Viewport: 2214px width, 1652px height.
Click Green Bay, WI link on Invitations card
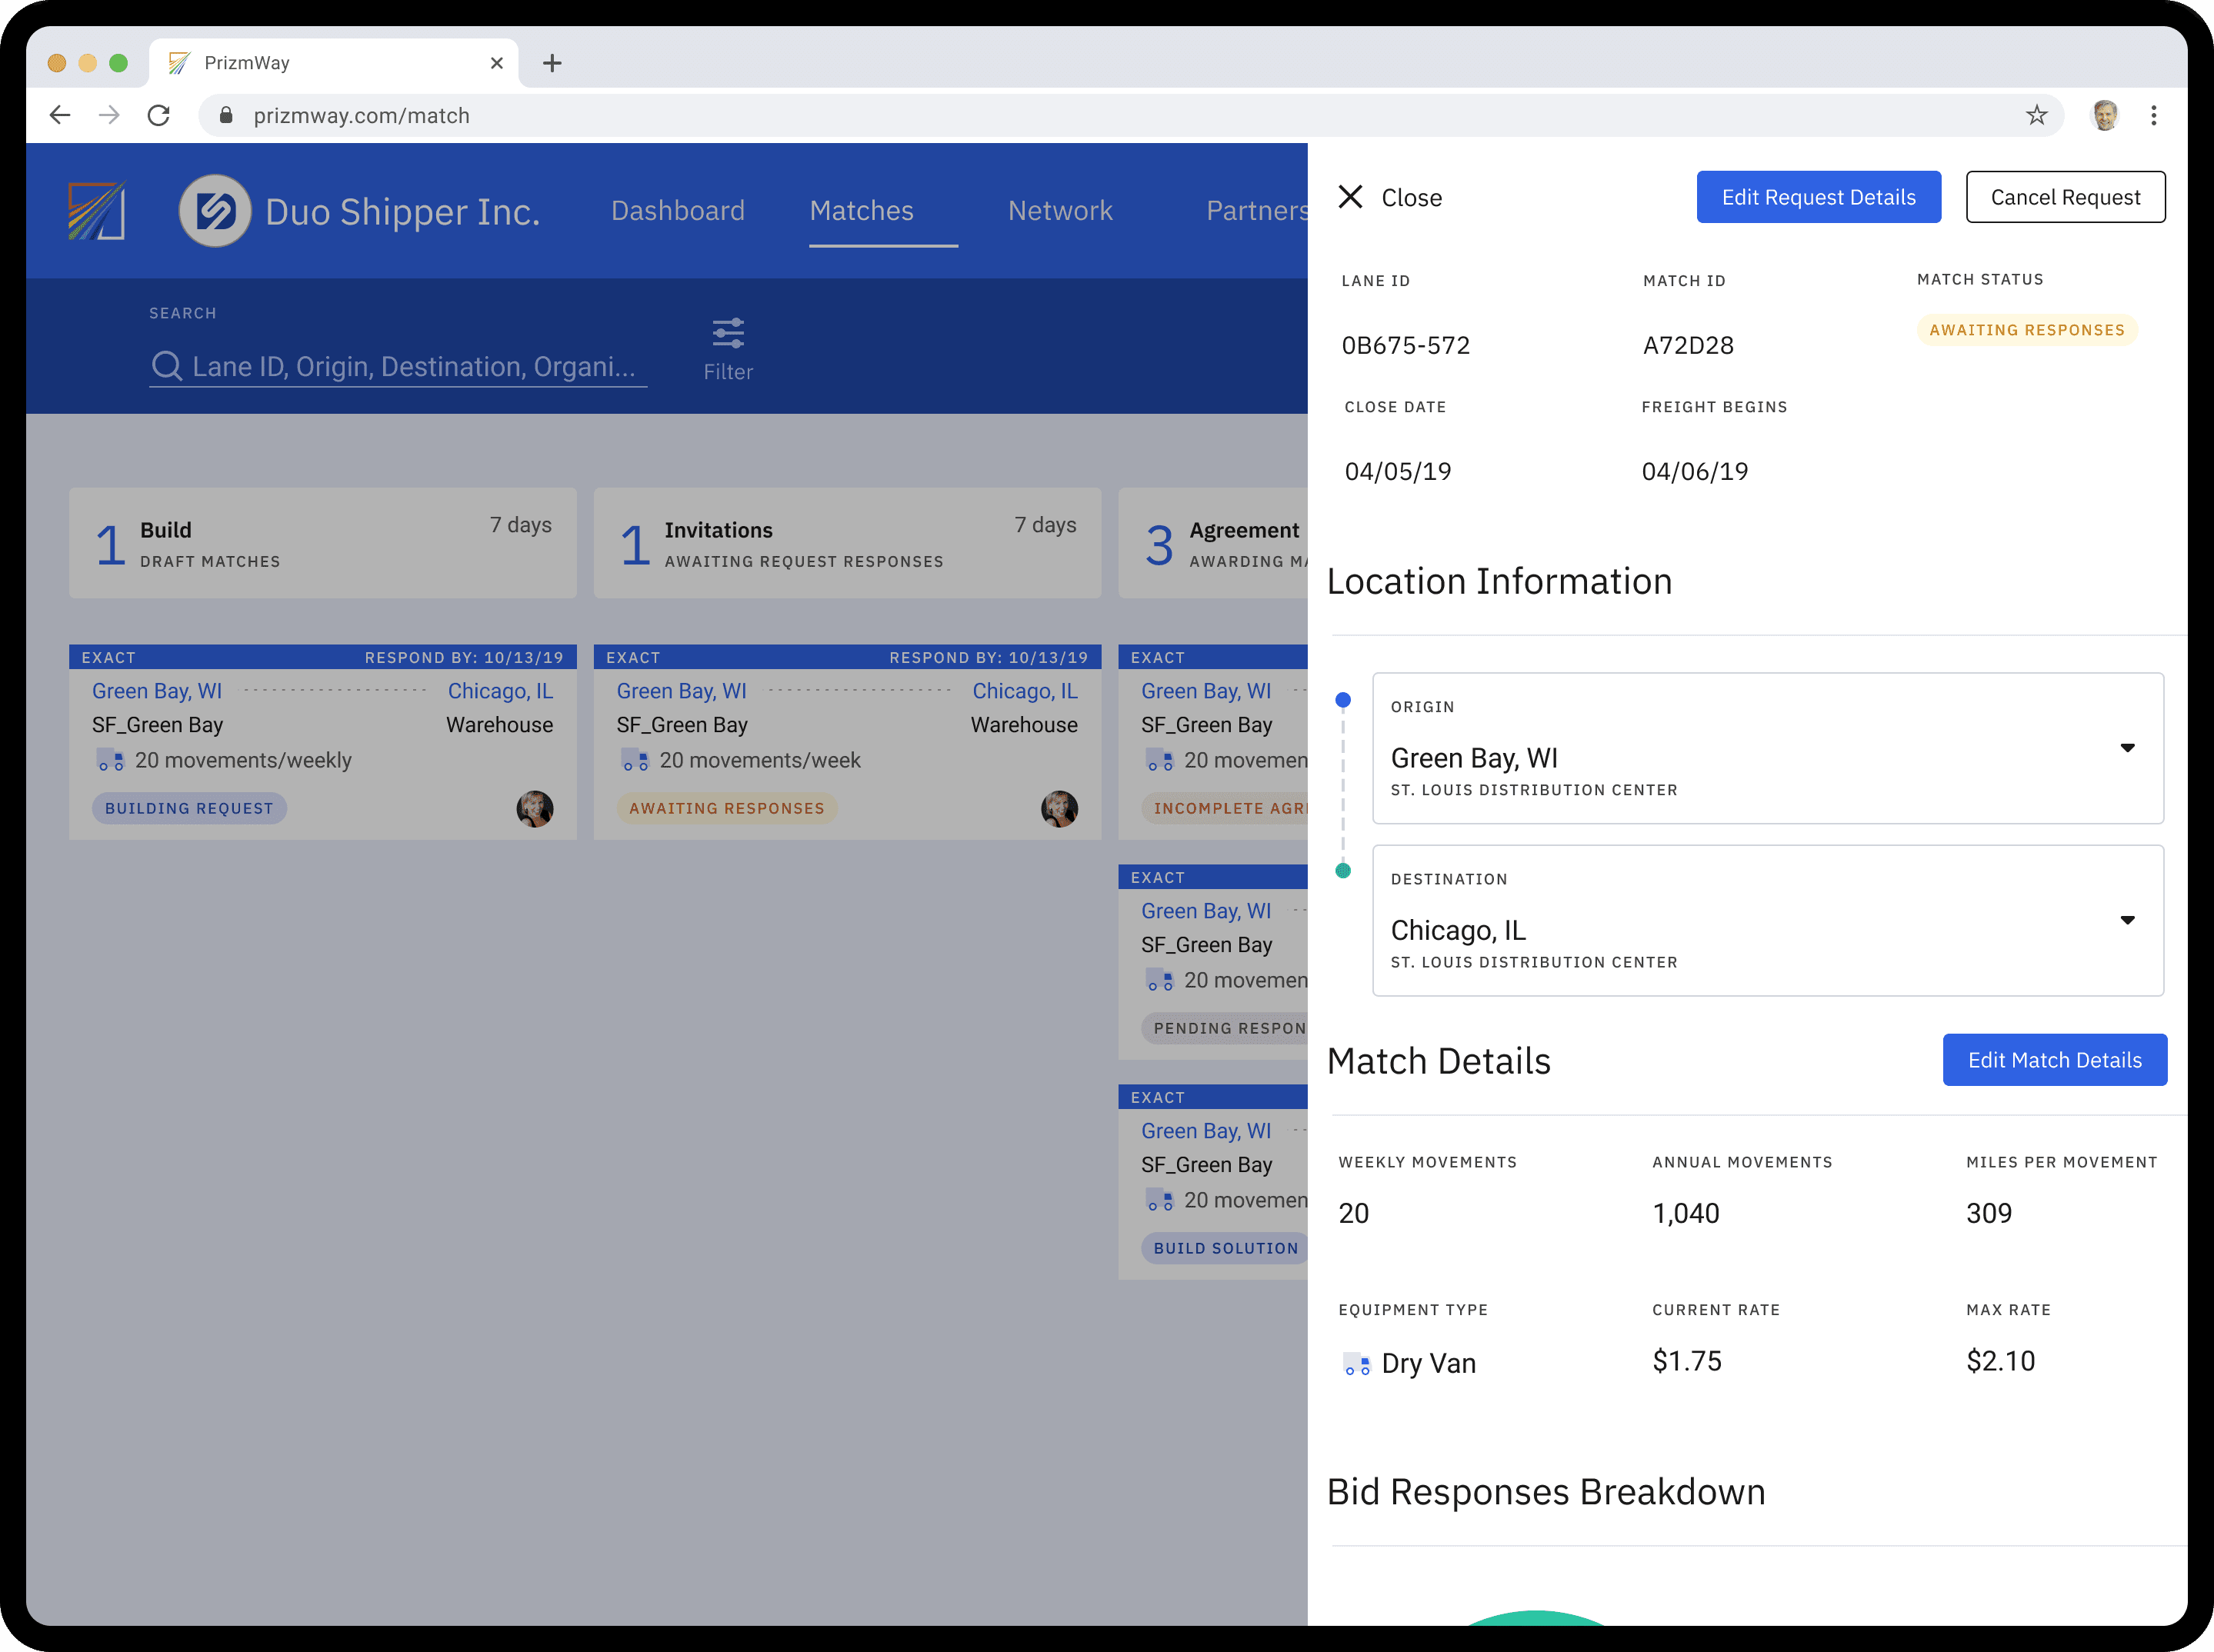pyautogui.click(x=682, y=691)
